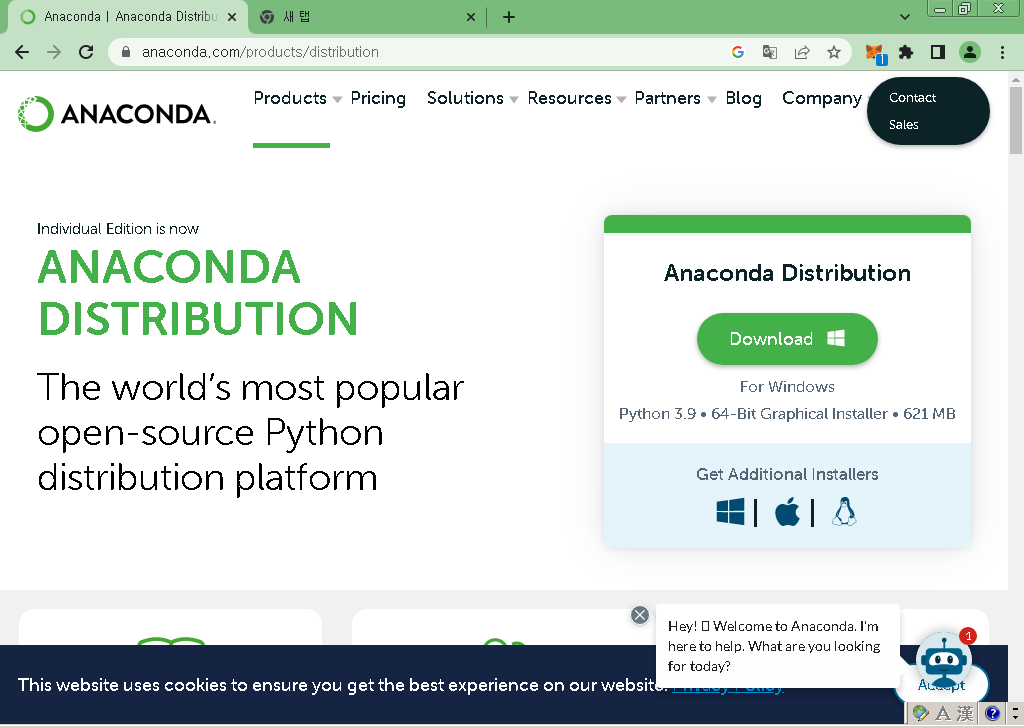Open the chatbot robot avatar
The image size is (1024, 728).
coord(943,661)
